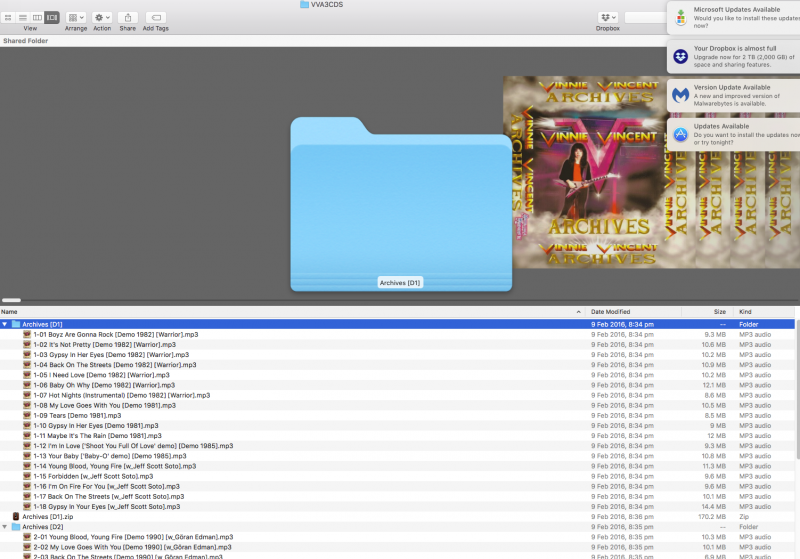
Task: Click the Add Tags toolbar icon
Action: [x=155, y=18]
